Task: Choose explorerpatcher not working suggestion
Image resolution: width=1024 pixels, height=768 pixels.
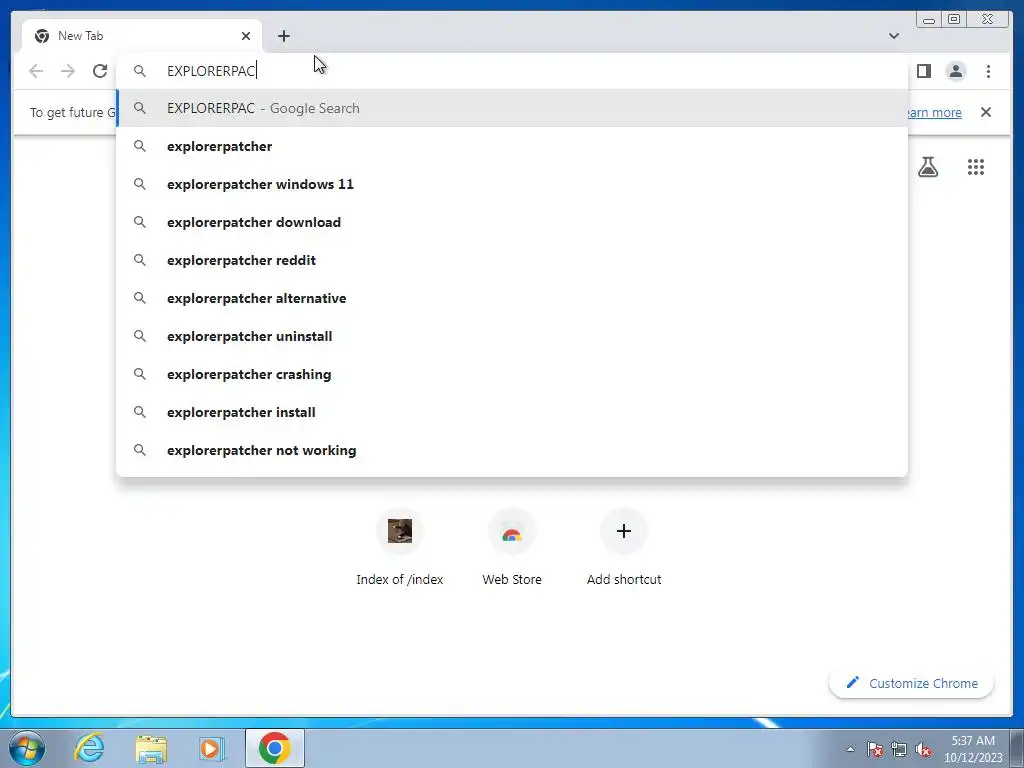Action: point(512,450)
